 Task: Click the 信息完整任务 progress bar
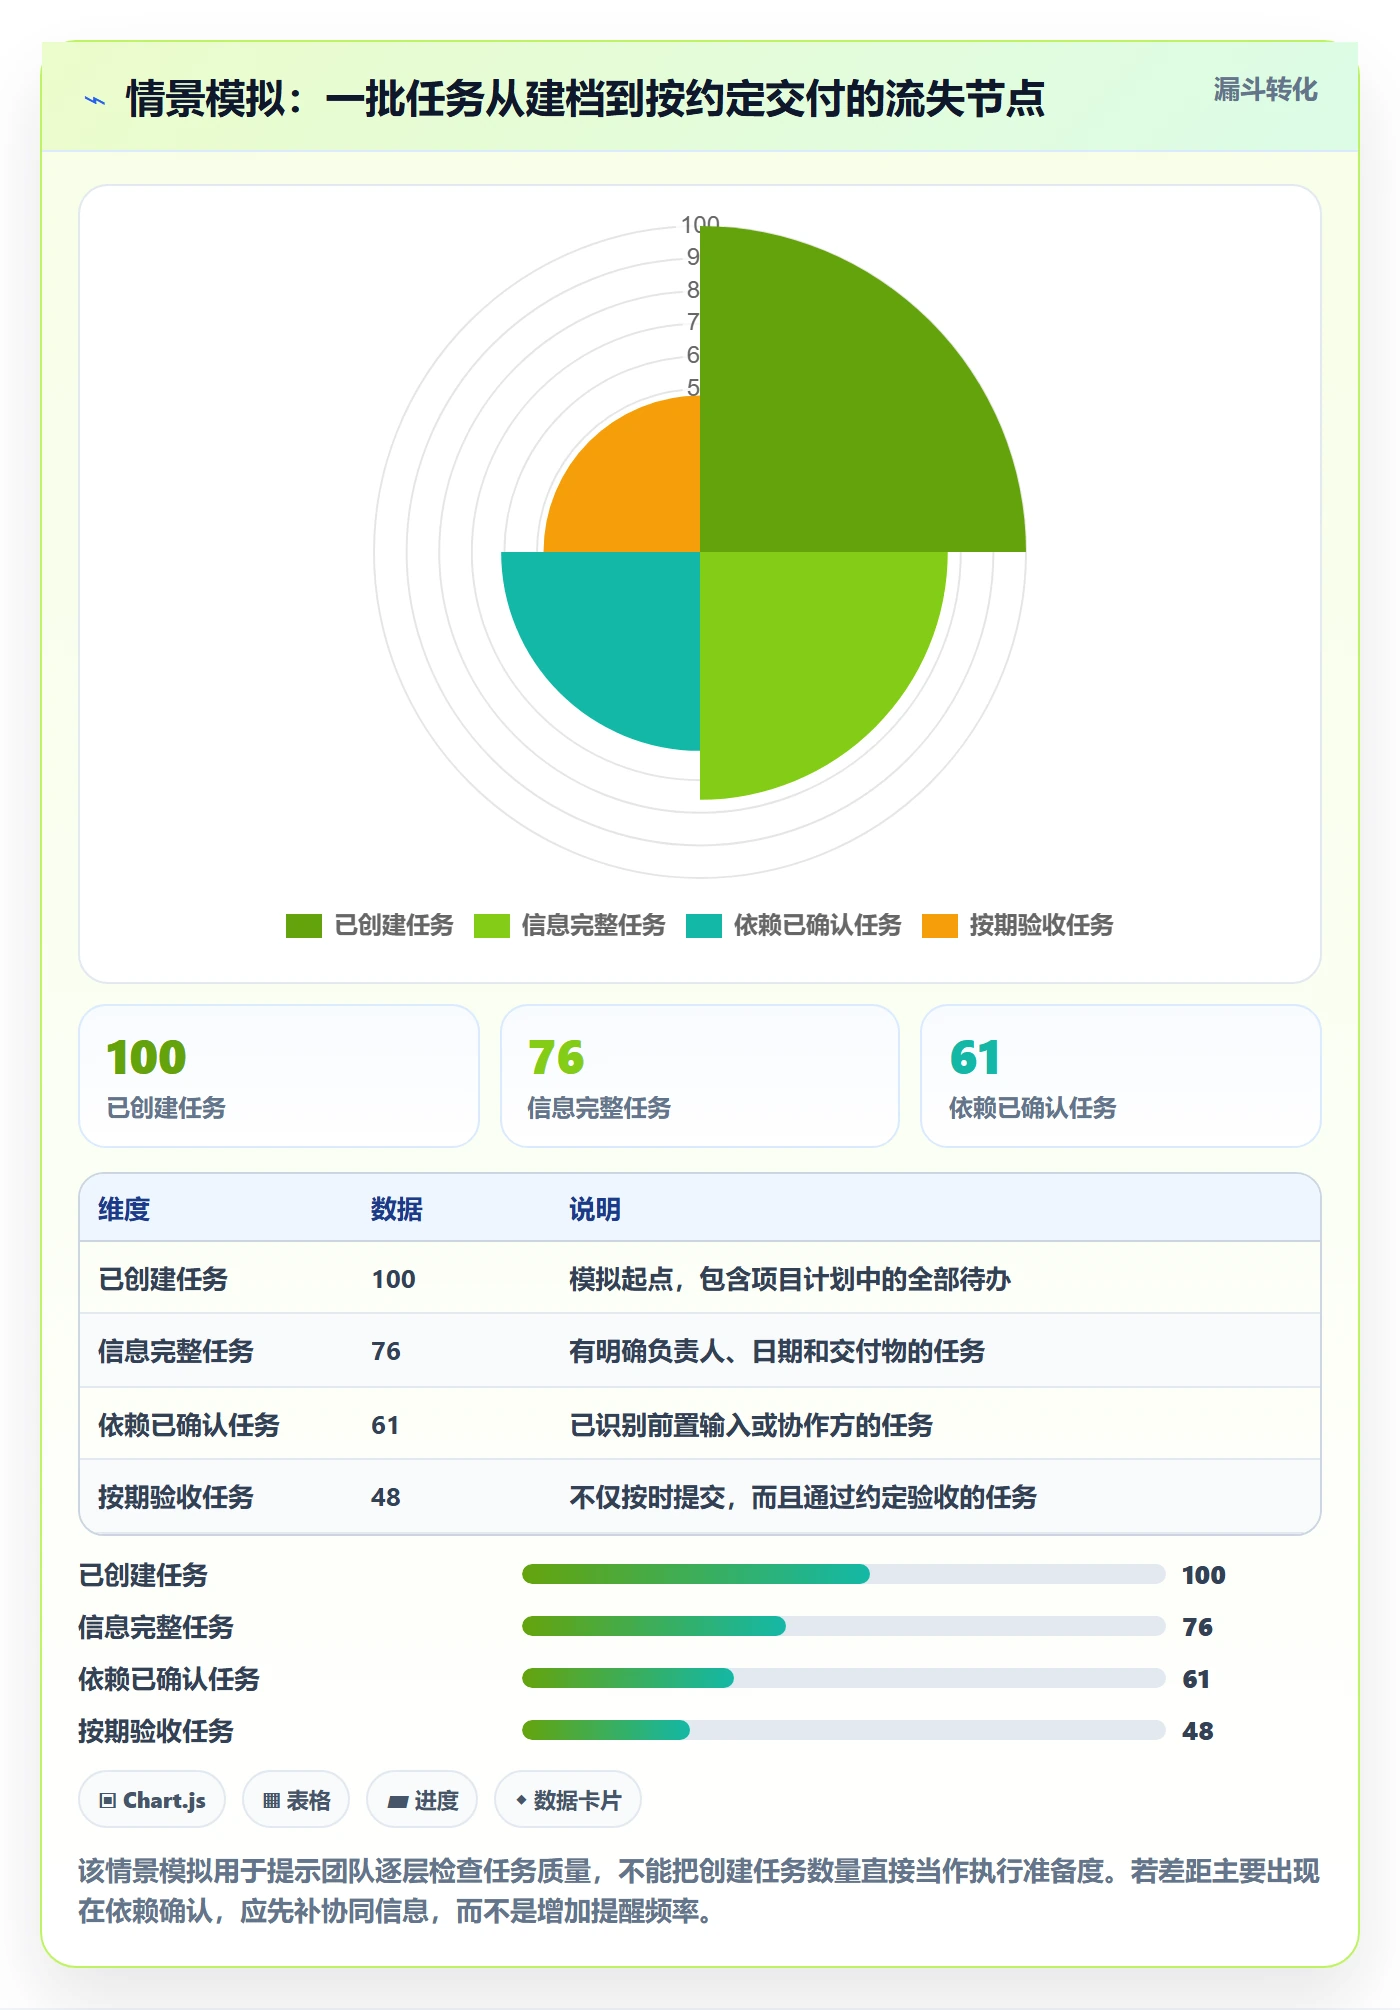(843, 1626)
